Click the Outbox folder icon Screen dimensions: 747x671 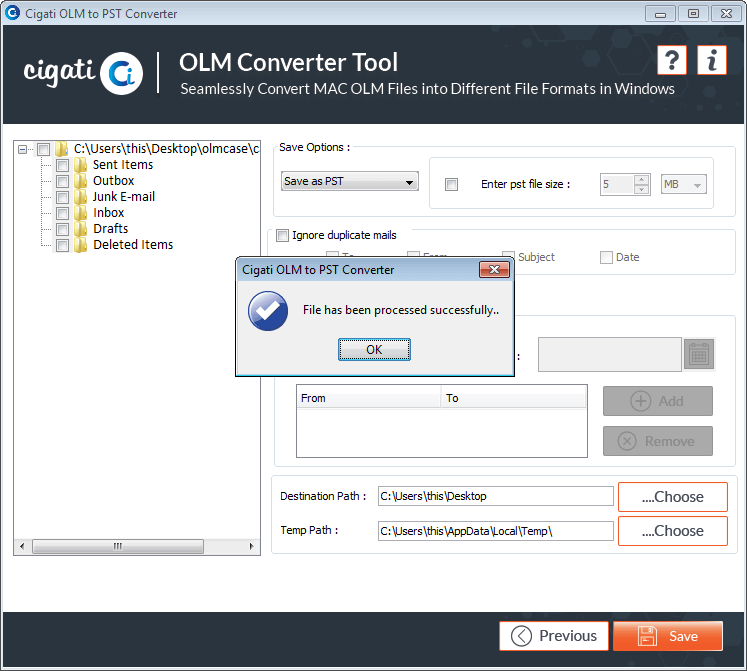tap(81, 181)
